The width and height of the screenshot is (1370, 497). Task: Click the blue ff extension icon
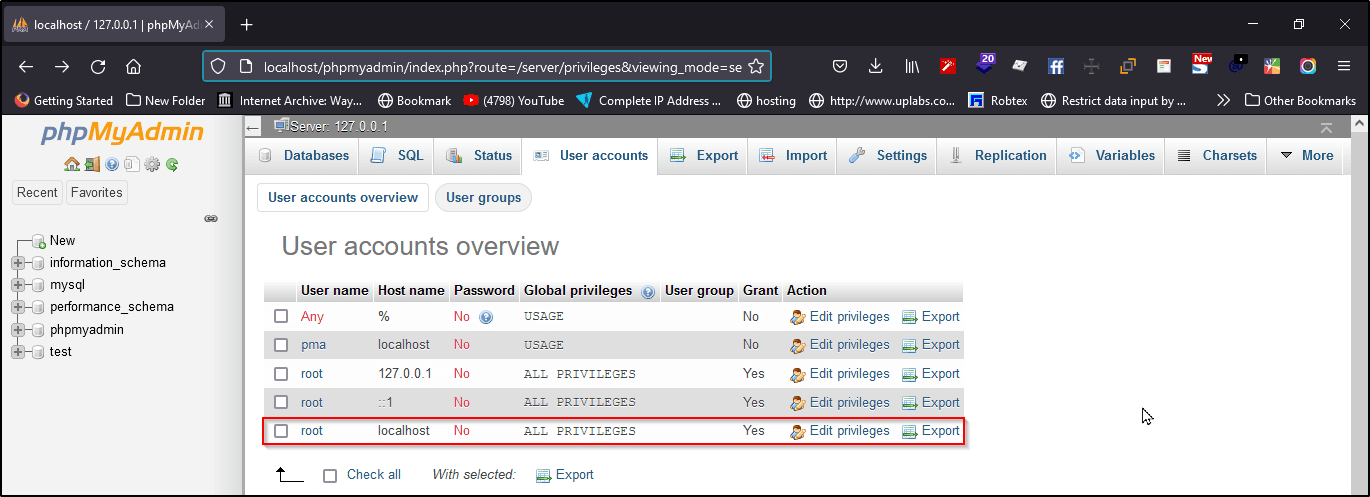click(1055, 67)
